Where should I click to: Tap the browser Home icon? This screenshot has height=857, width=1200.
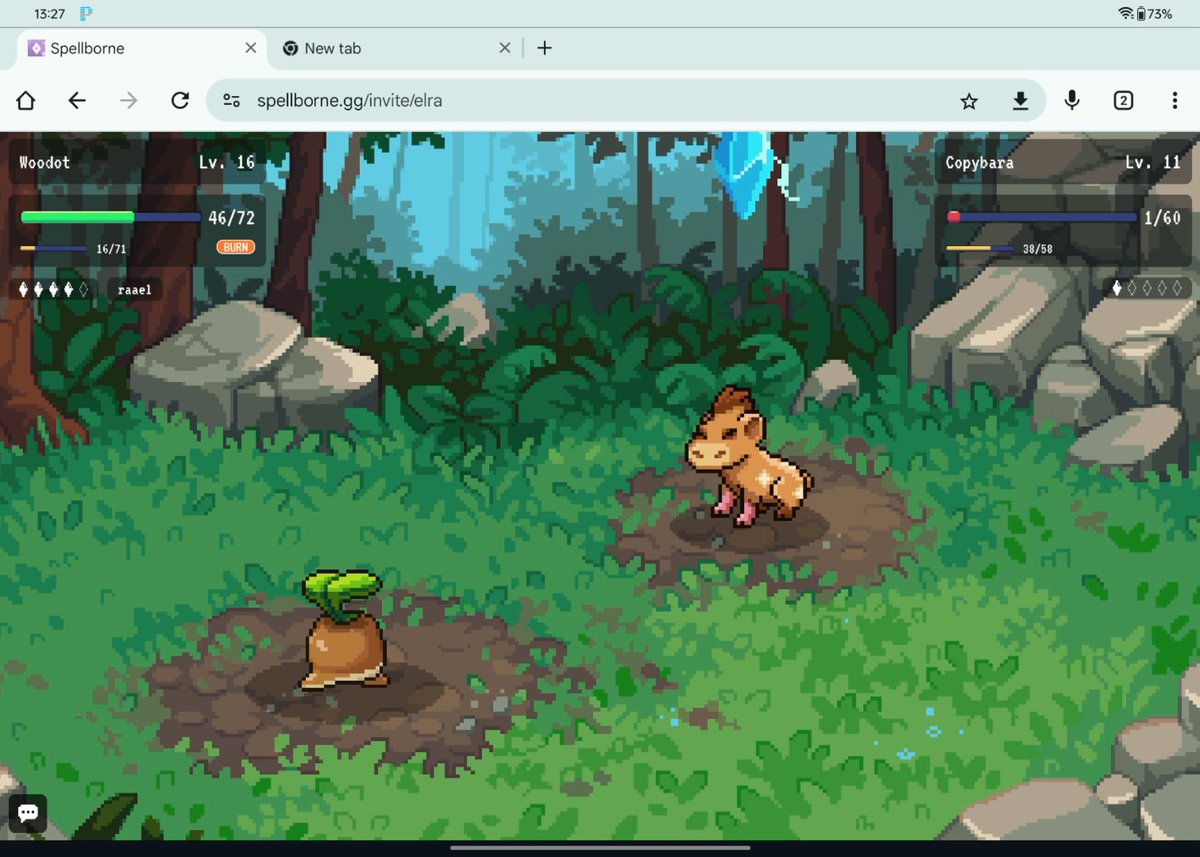click(x=26, y=100)
